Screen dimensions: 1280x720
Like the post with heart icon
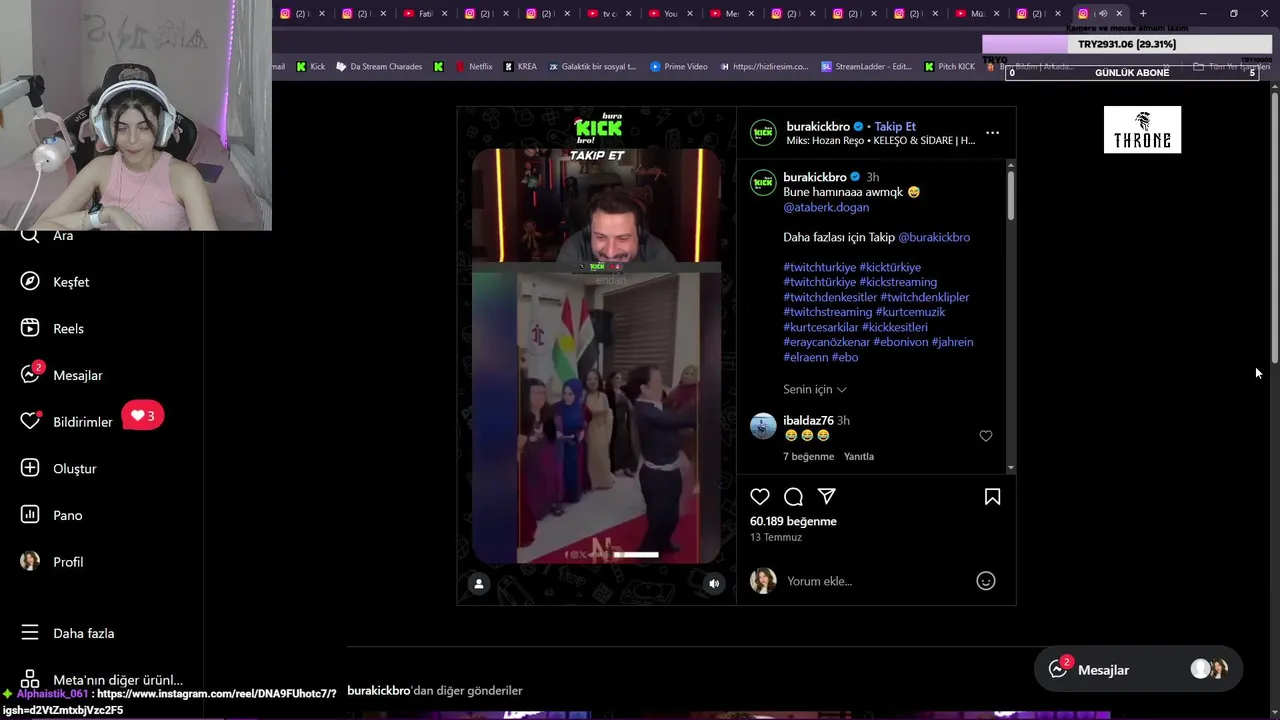pyautogui.click(x=760, y=497)
